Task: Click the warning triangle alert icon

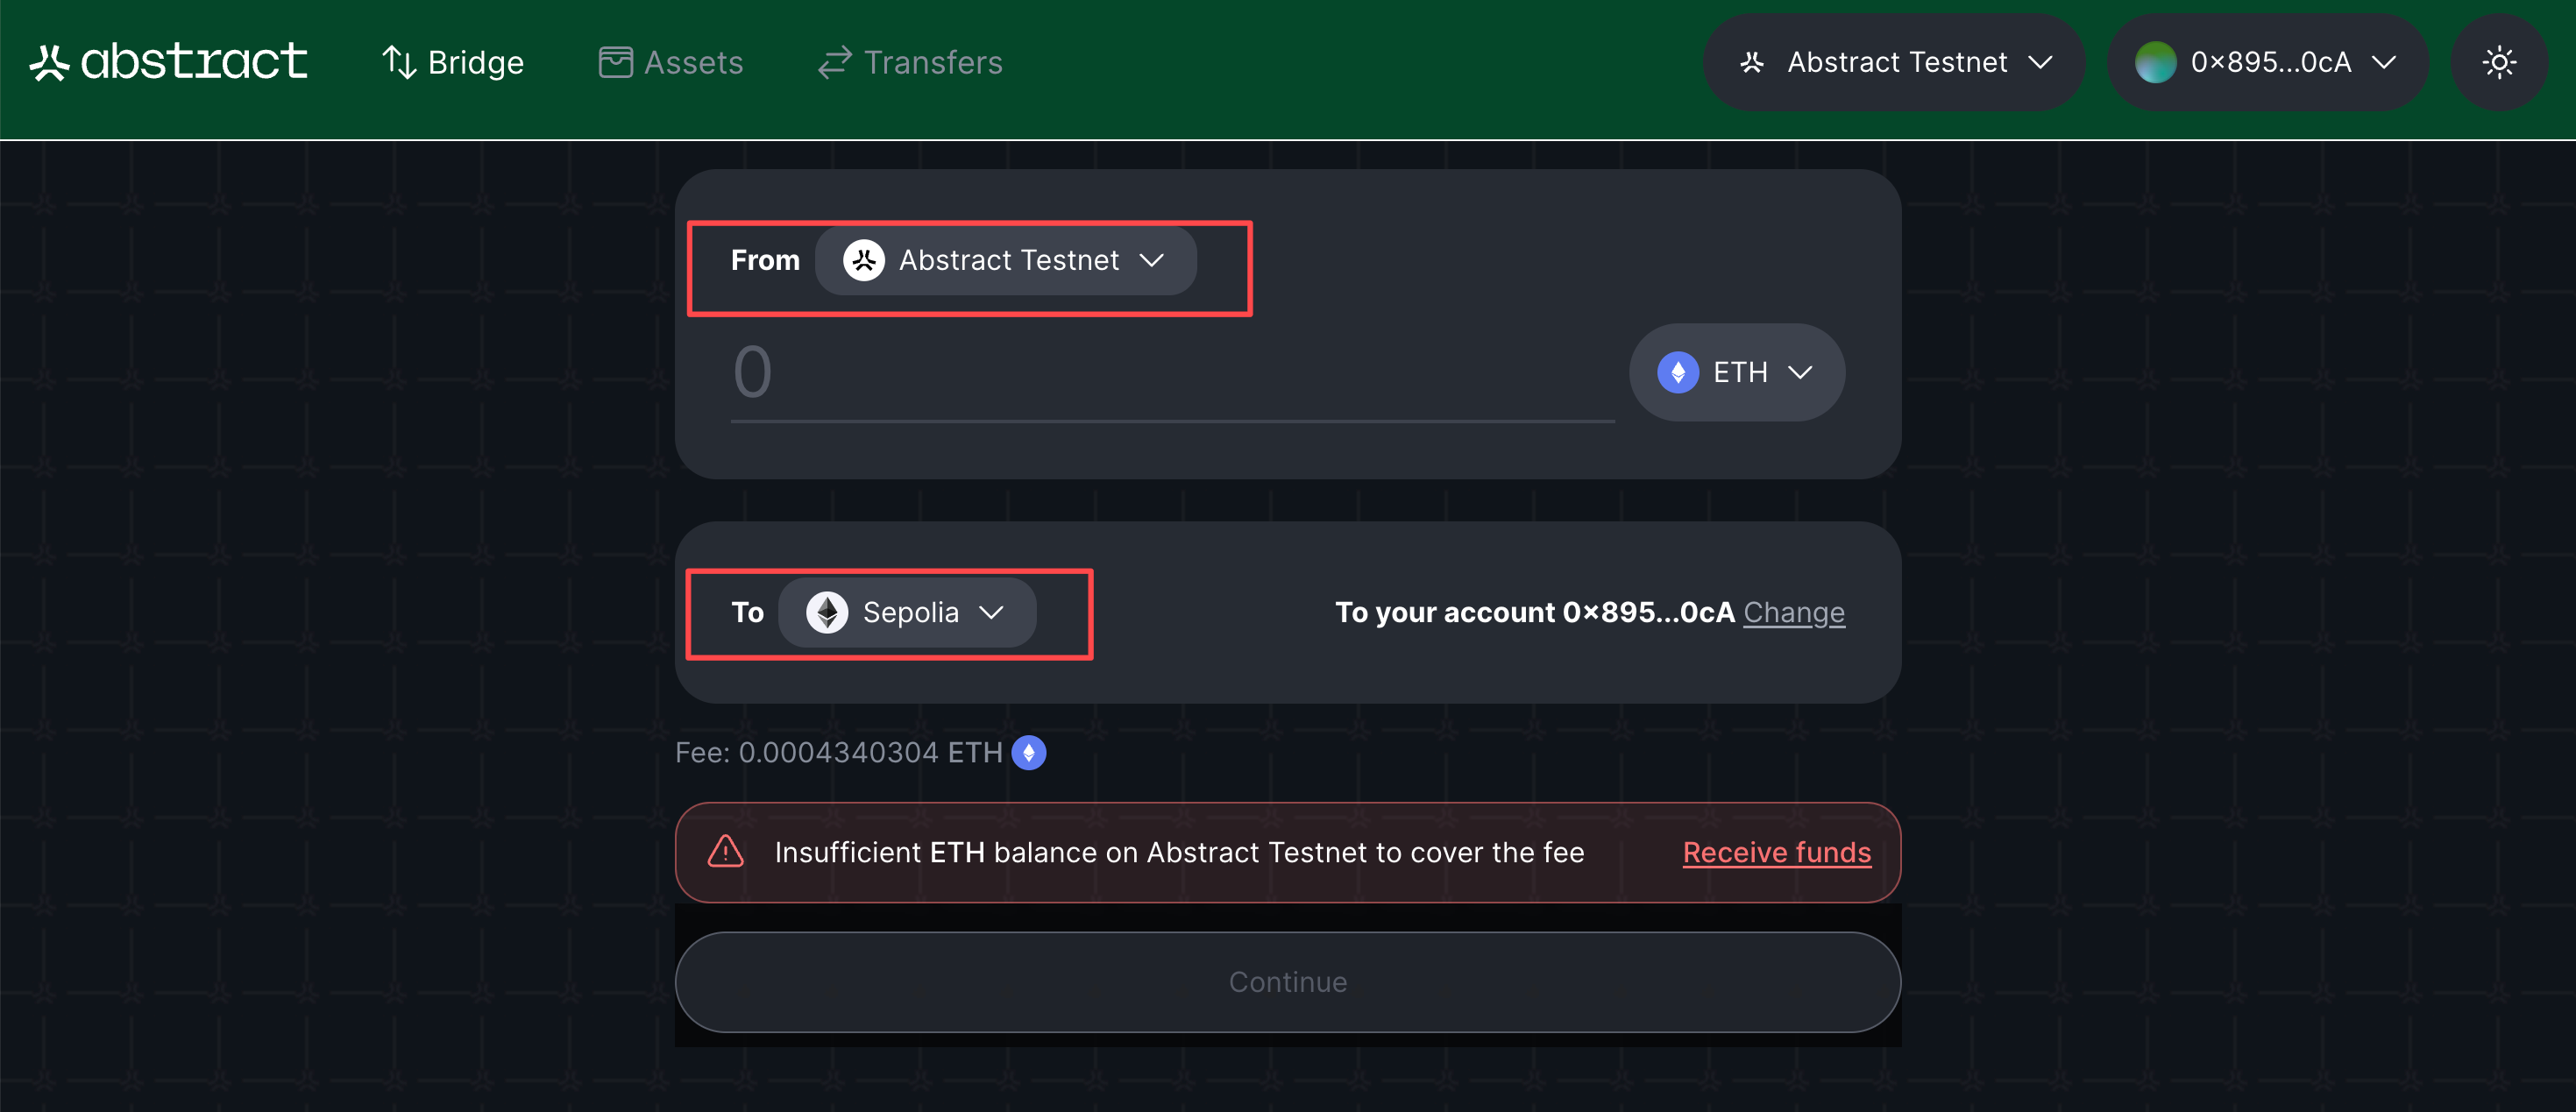Action: (725, 852)
